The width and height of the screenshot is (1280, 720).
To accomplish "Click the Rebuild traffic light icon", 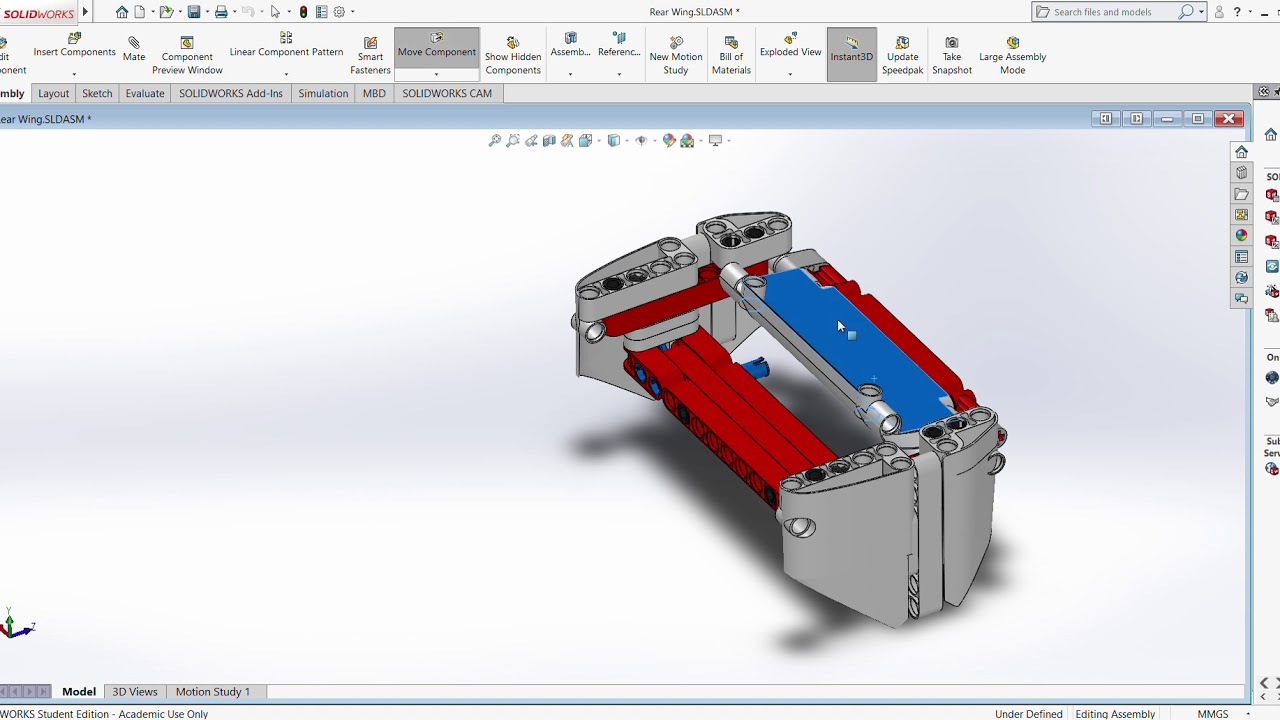I will (x=304, y=12).
